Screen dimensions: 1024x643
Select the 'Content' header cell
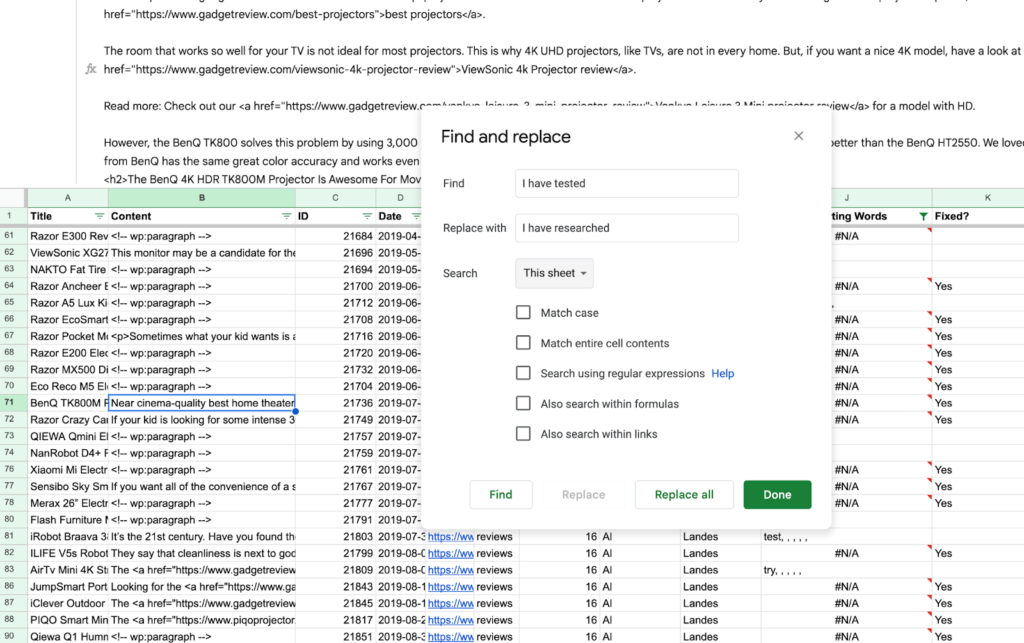click(202, 216)
